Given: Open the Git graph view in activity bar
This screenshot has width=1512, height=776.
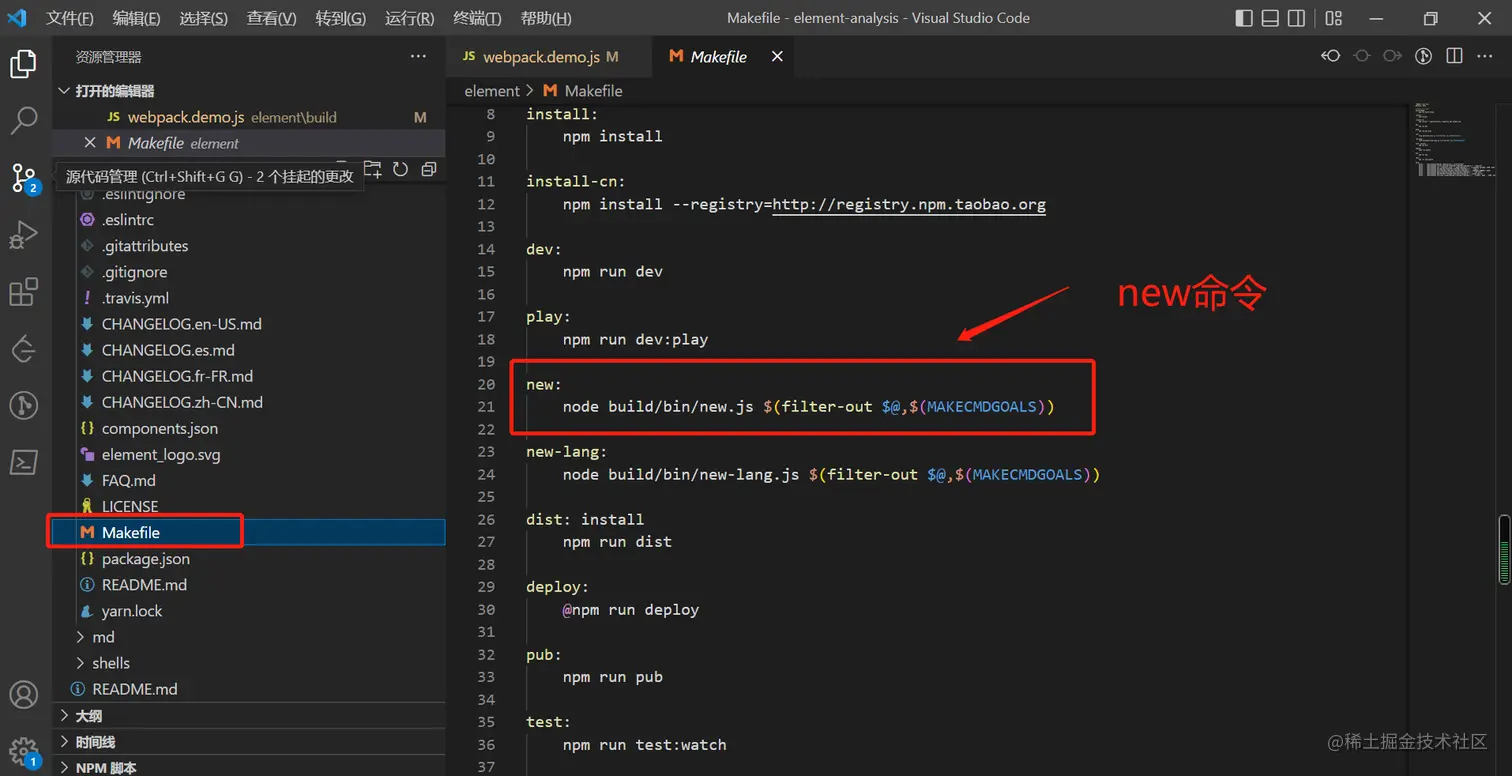Looking at the screenshot, I should tap(23, 405).
